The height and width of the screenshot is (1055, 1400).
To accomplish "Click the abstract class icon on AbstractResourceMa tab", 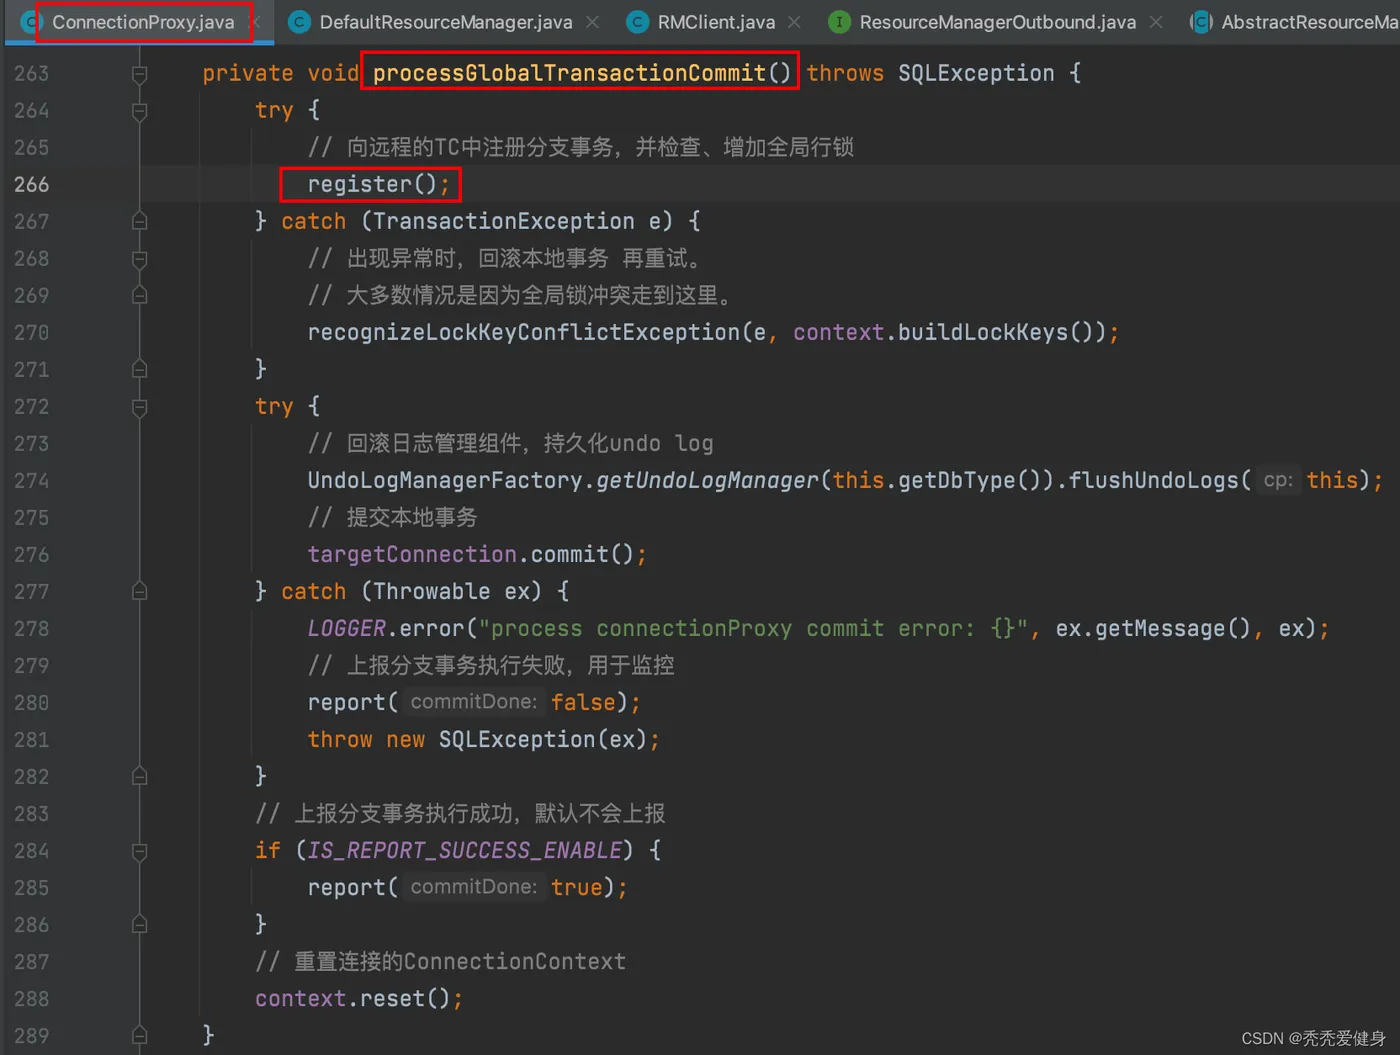I will tap(1201, 22).
